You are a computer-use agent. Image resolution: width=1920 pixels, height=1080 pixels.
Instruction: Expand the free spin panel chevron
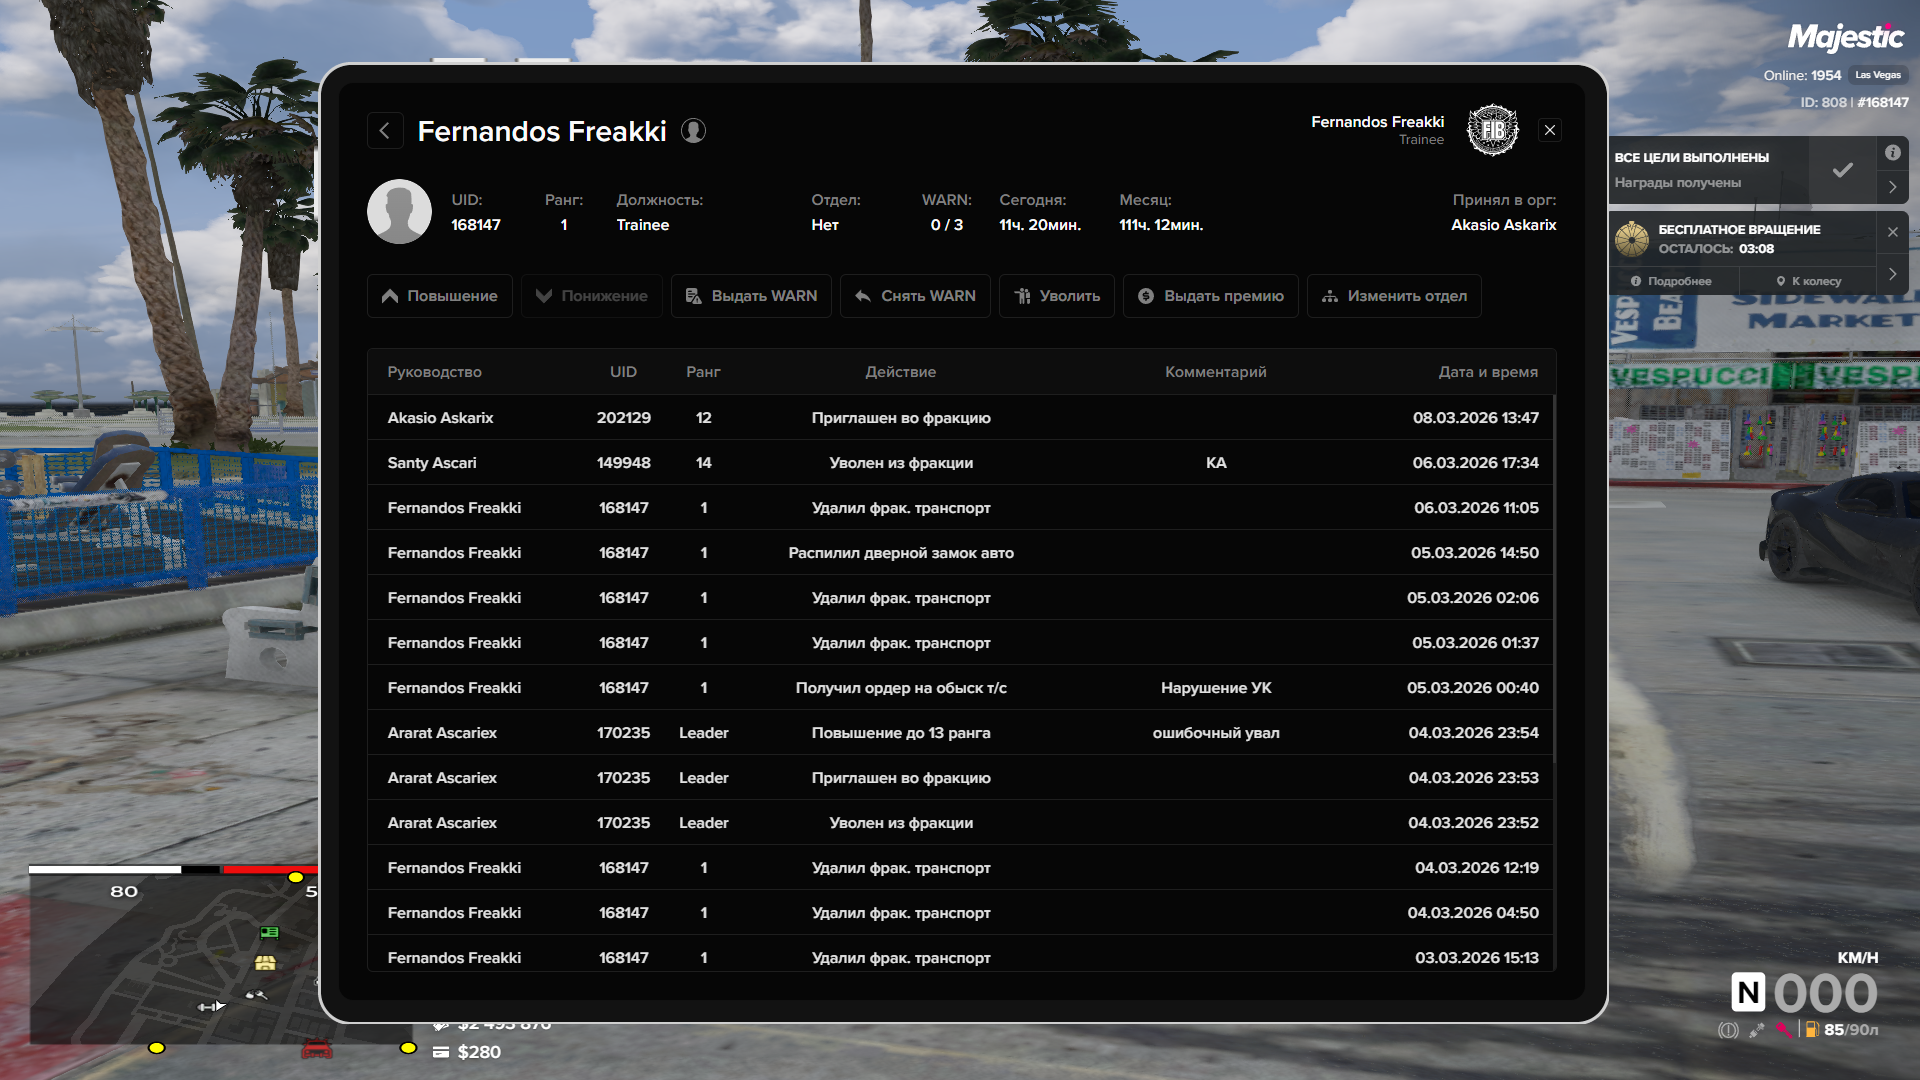coord(1892,273)
